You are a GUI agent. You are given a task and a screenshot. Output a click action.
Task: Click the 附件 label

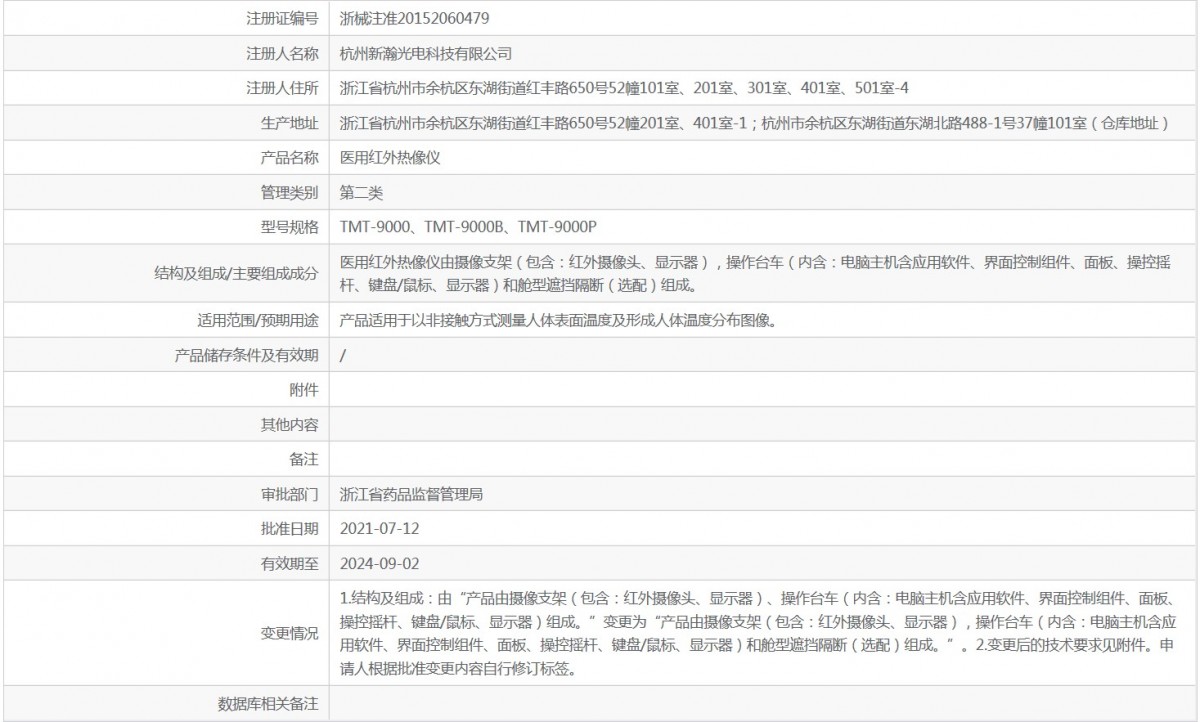(x=303, y=390)
